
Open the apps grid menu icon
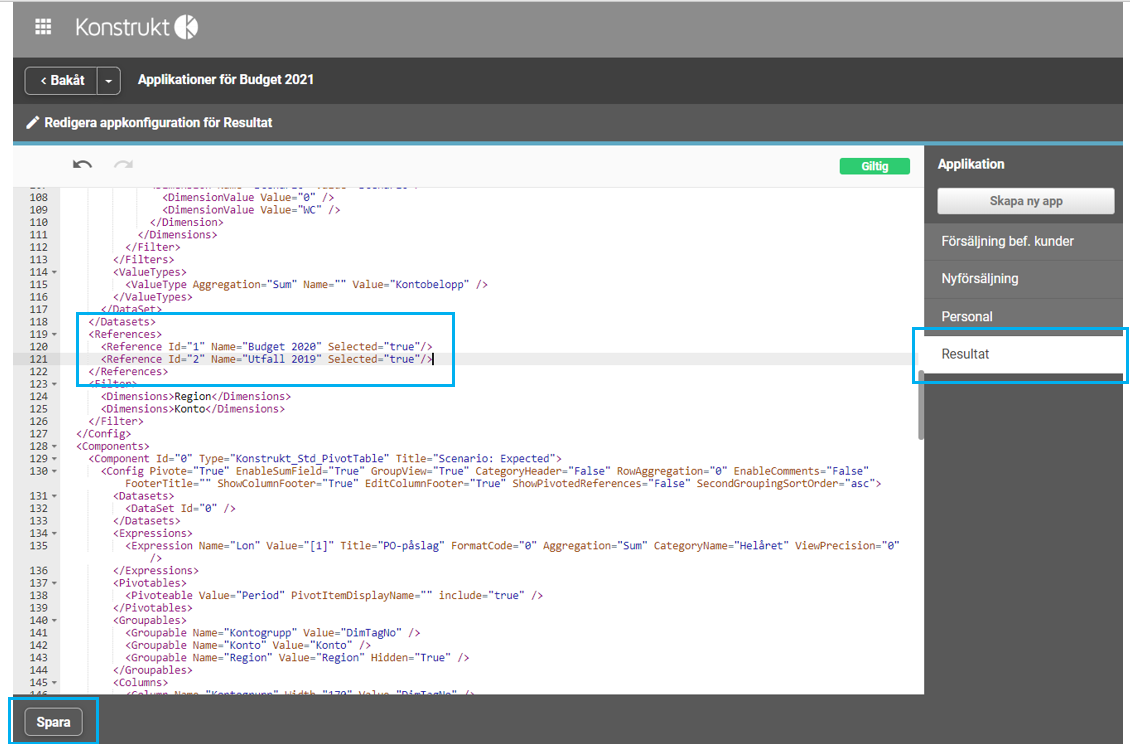[x=43, y=28]
